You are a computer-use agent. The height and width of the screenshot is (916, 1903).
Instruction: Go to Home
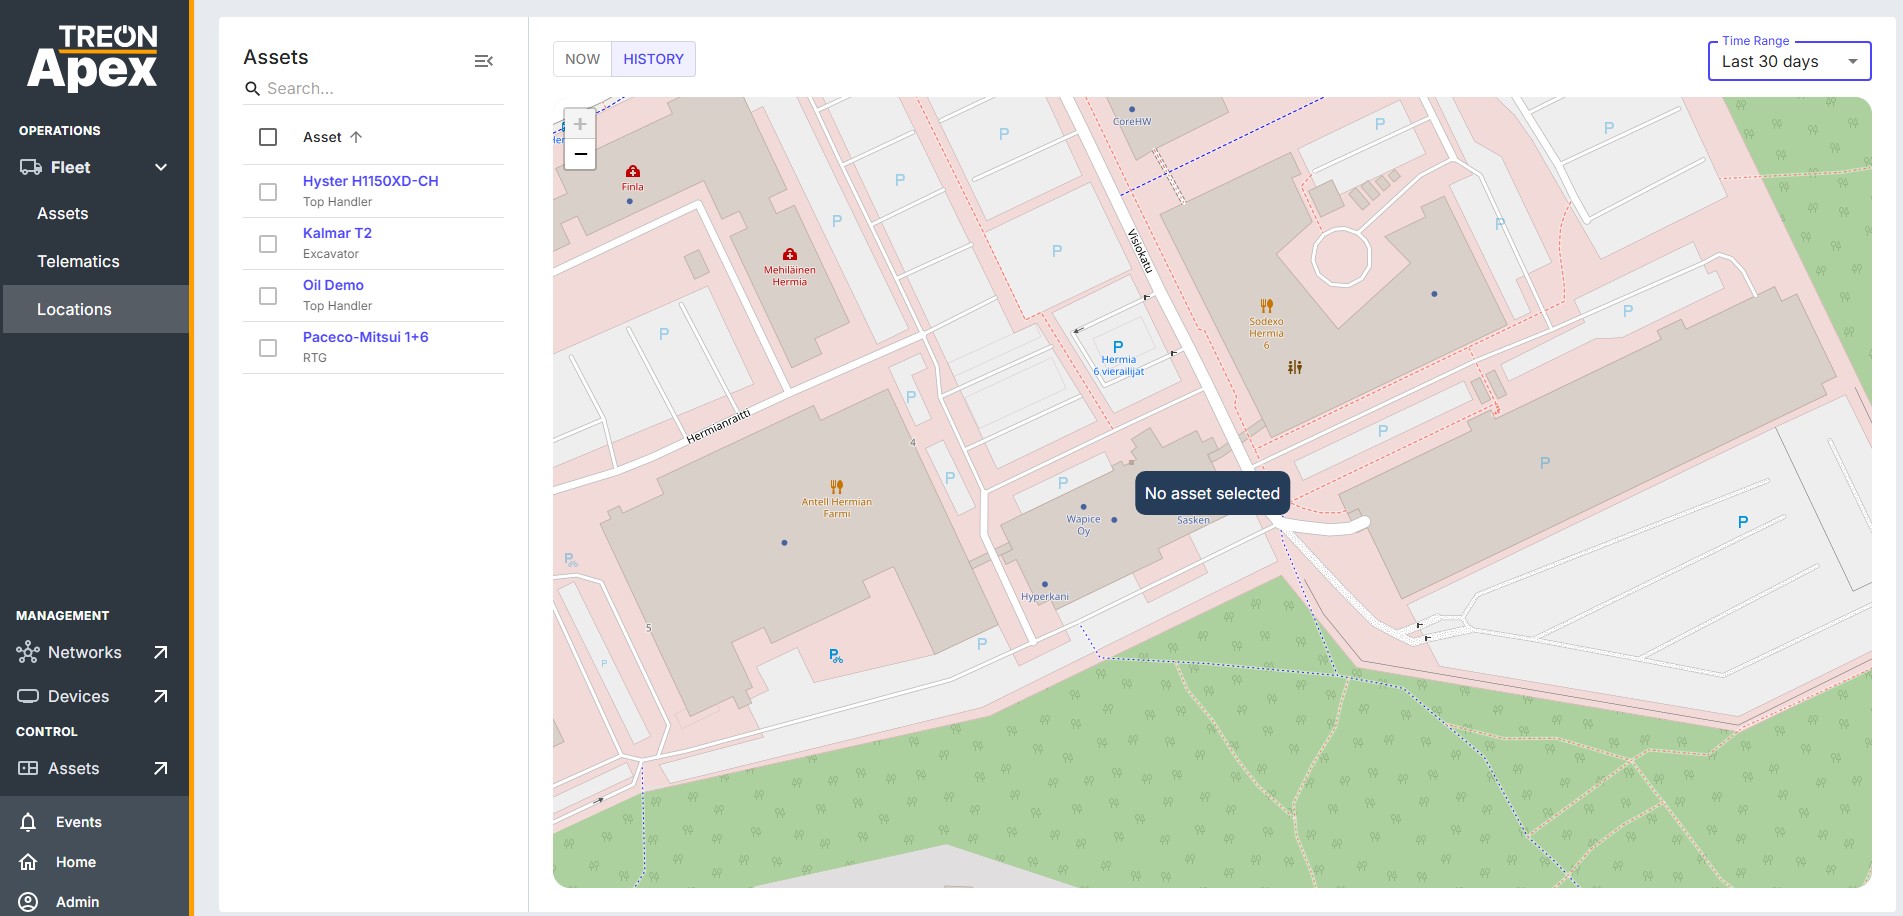76,862
